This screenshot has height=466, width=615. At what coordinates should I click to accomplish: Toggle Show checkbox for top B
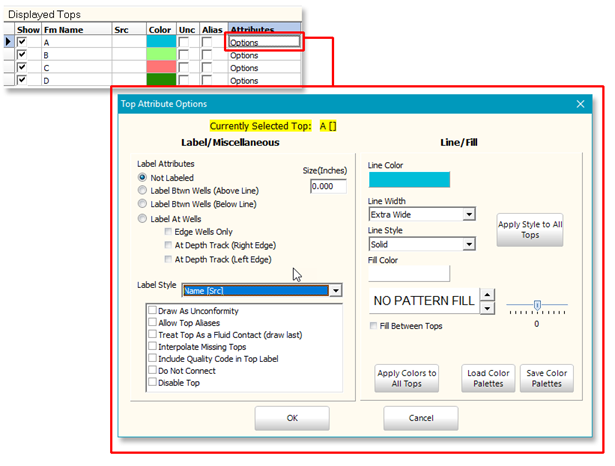tap(22, 54)
